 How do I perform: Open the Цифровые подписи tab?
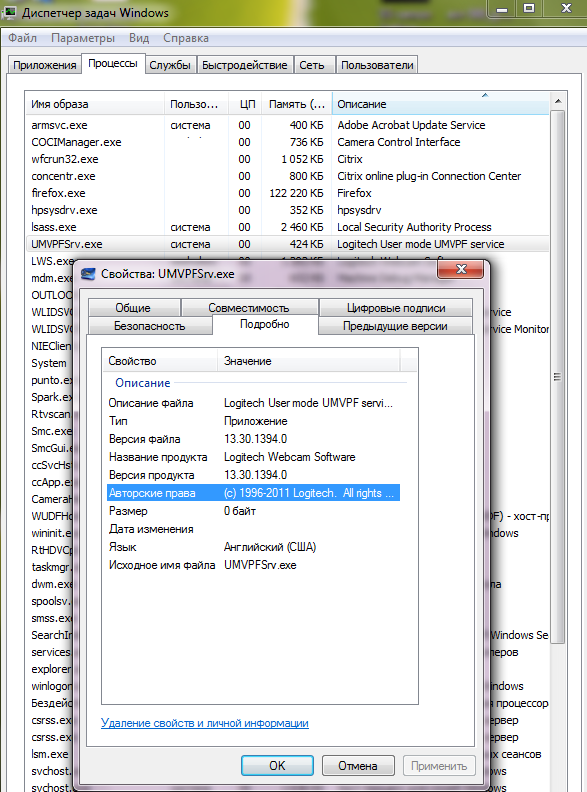396,308
